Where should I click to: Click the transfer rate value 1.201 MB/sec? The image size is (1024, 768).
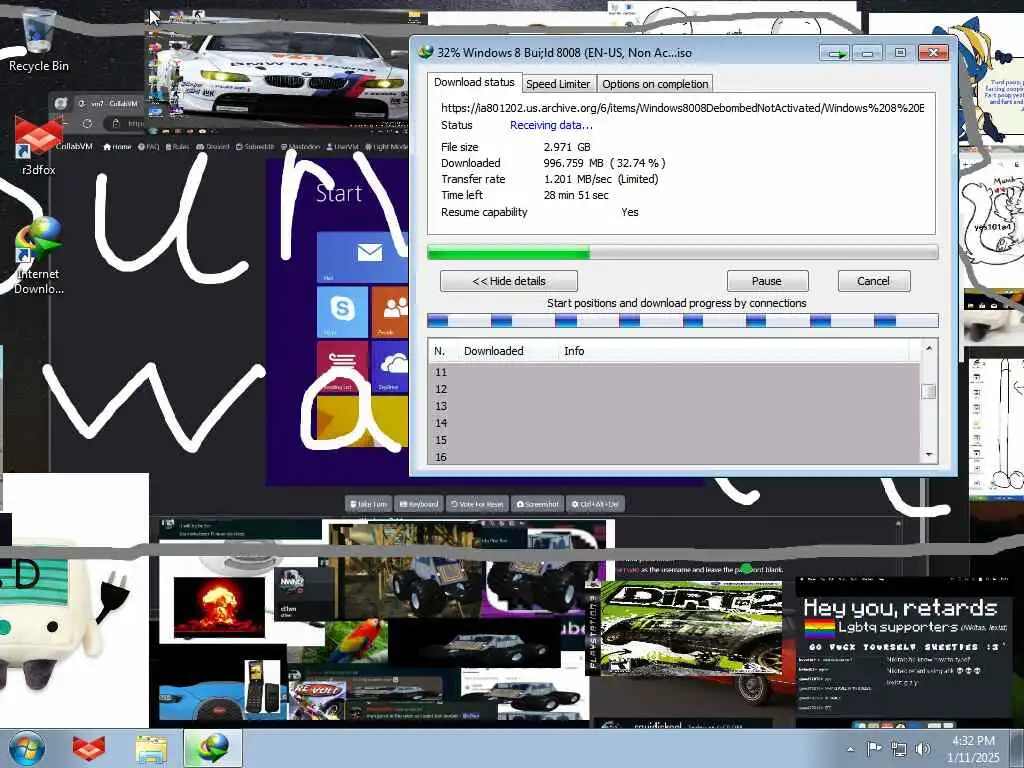[578, 179]
